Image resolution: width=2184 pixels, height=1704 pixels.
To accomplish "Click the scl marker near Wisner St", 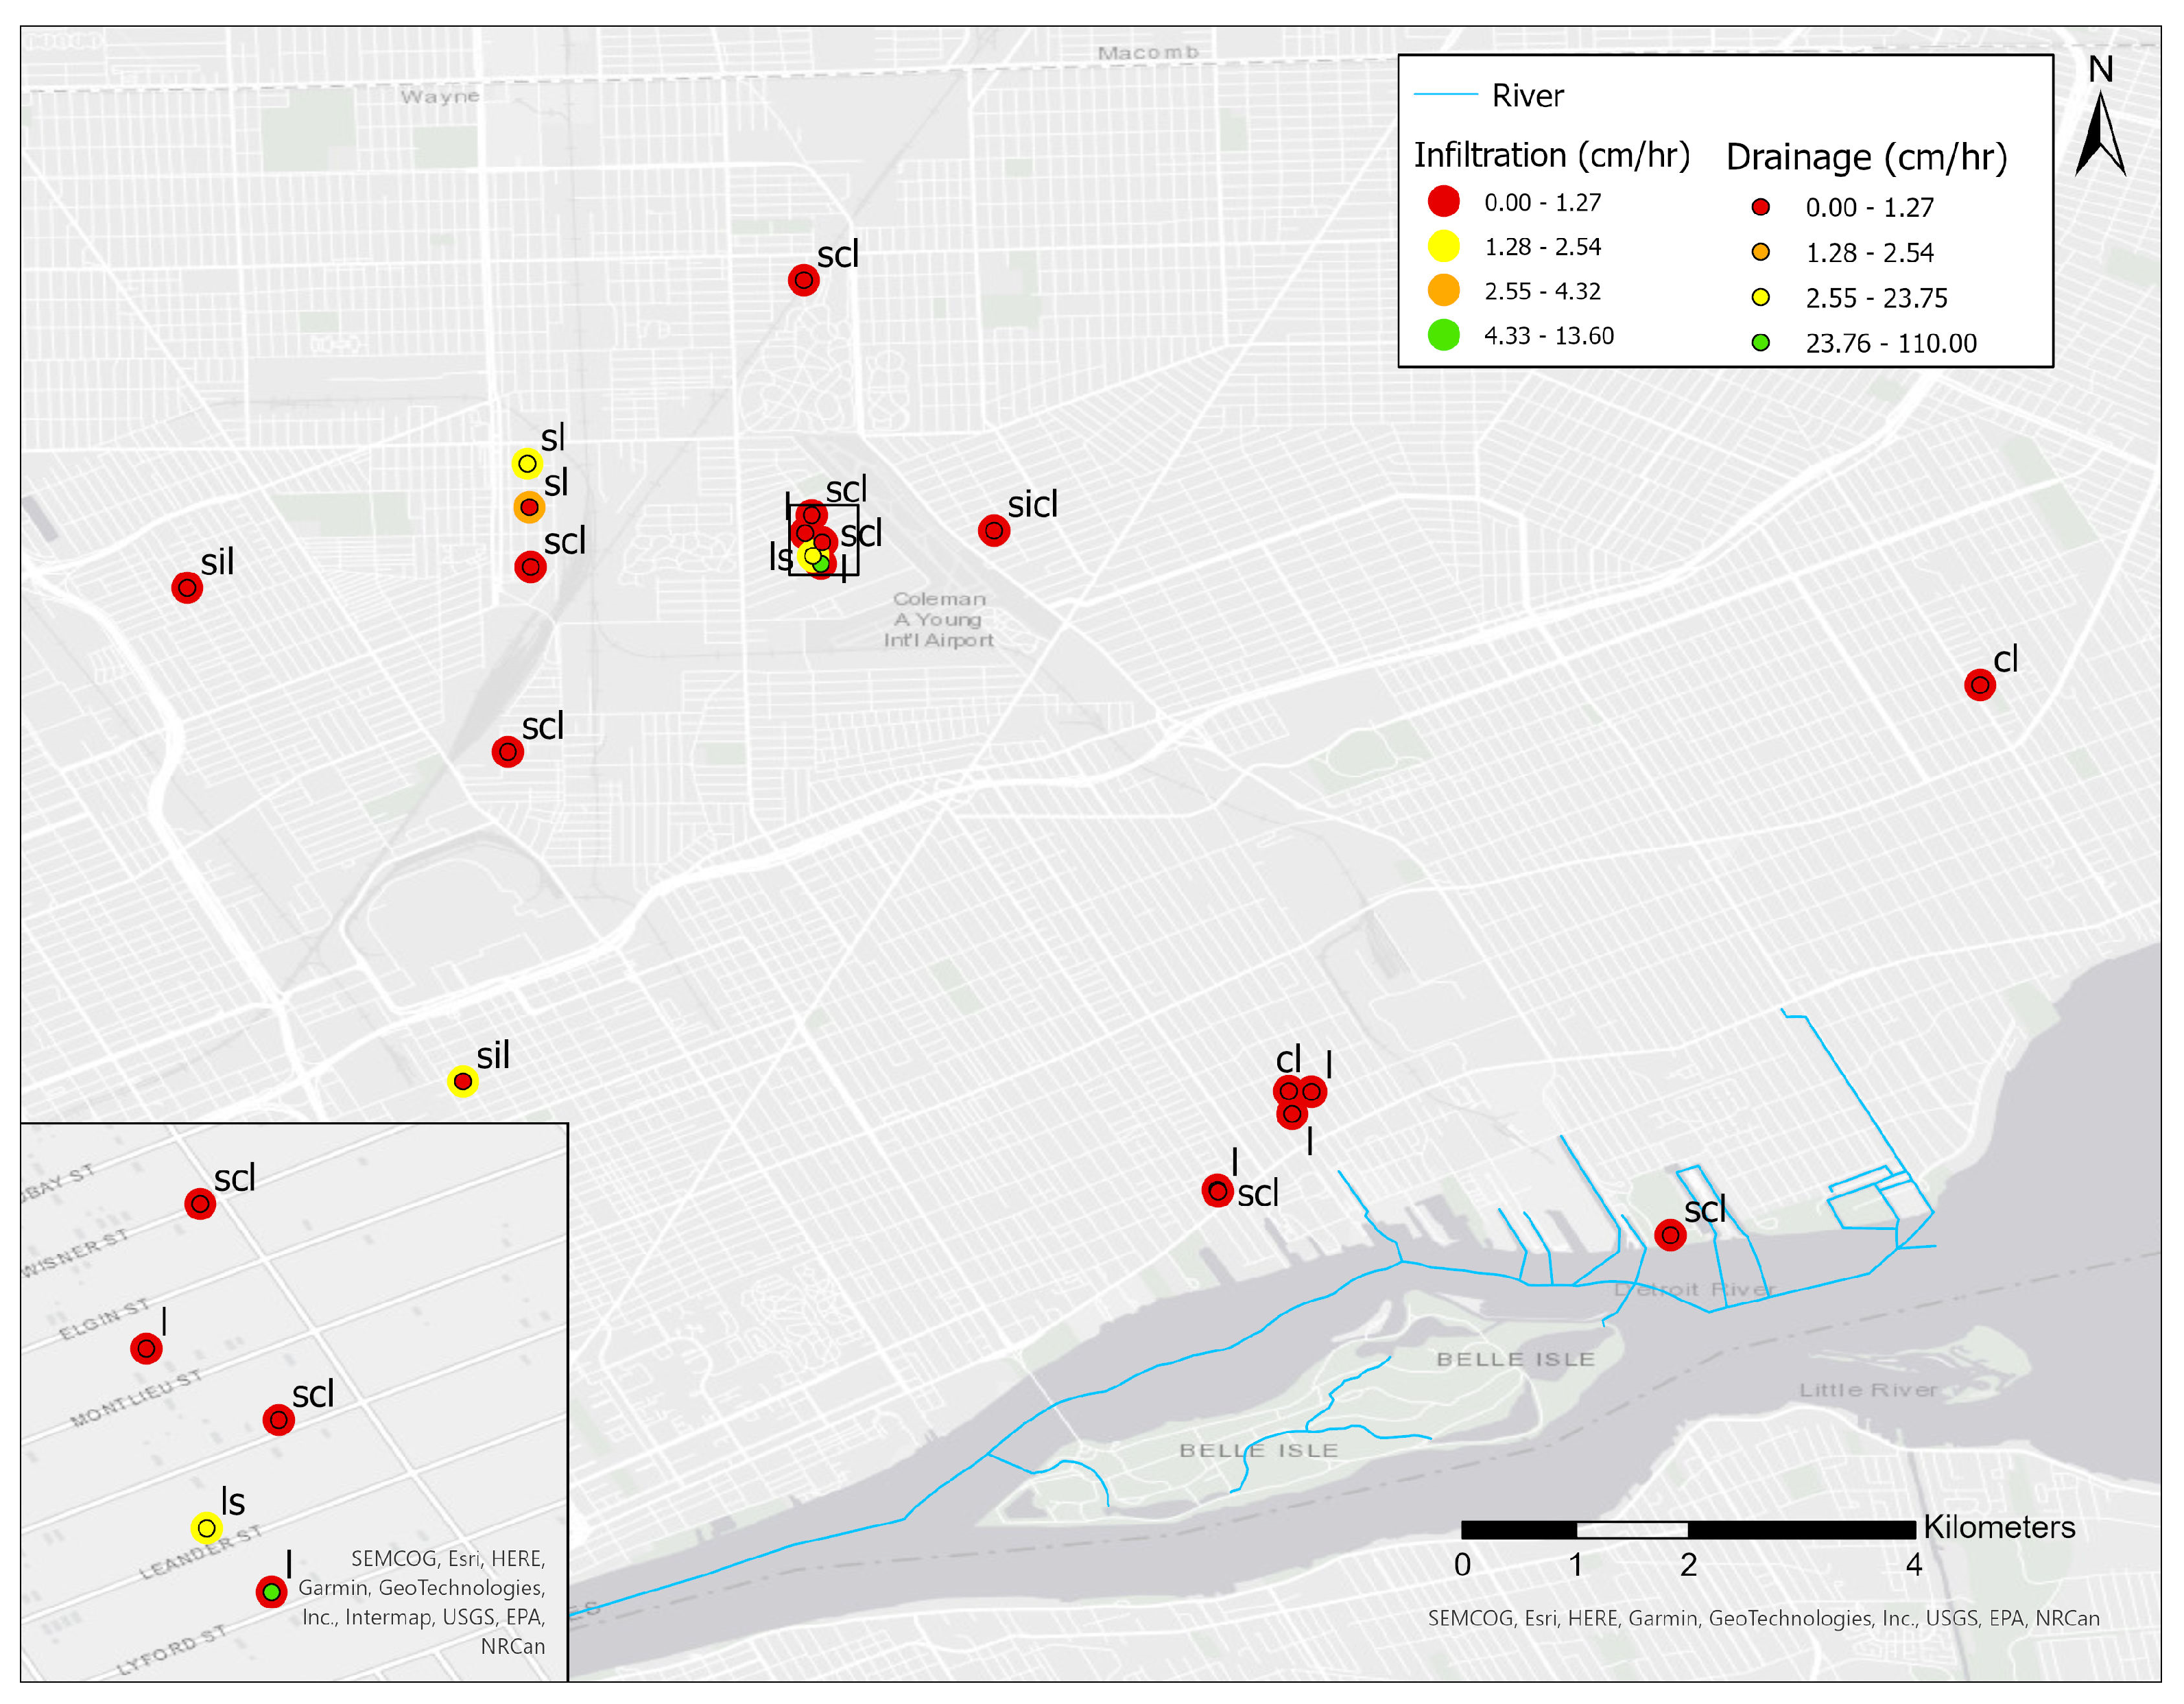I will [x=200, y=1203].
